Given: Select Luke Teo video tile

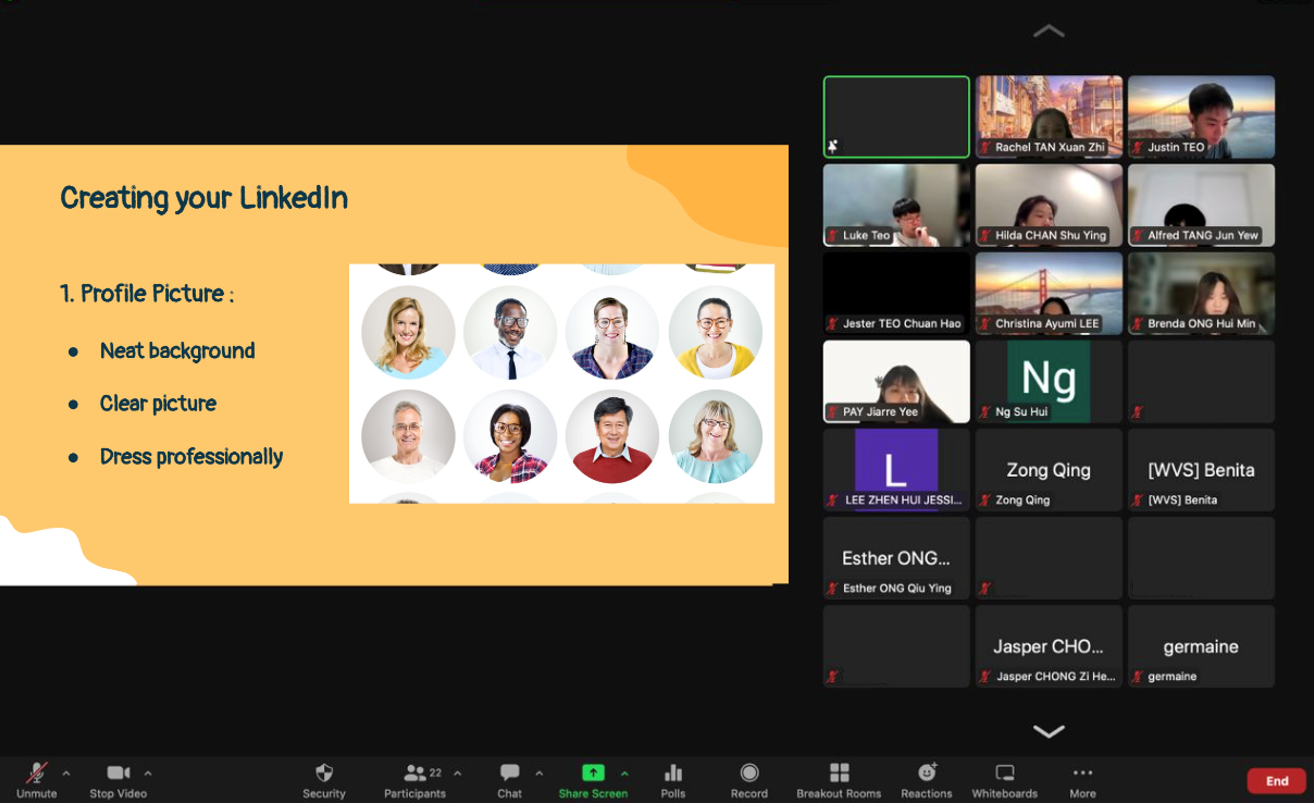Looking at the screenshot, I should click(x=896, y=205).
